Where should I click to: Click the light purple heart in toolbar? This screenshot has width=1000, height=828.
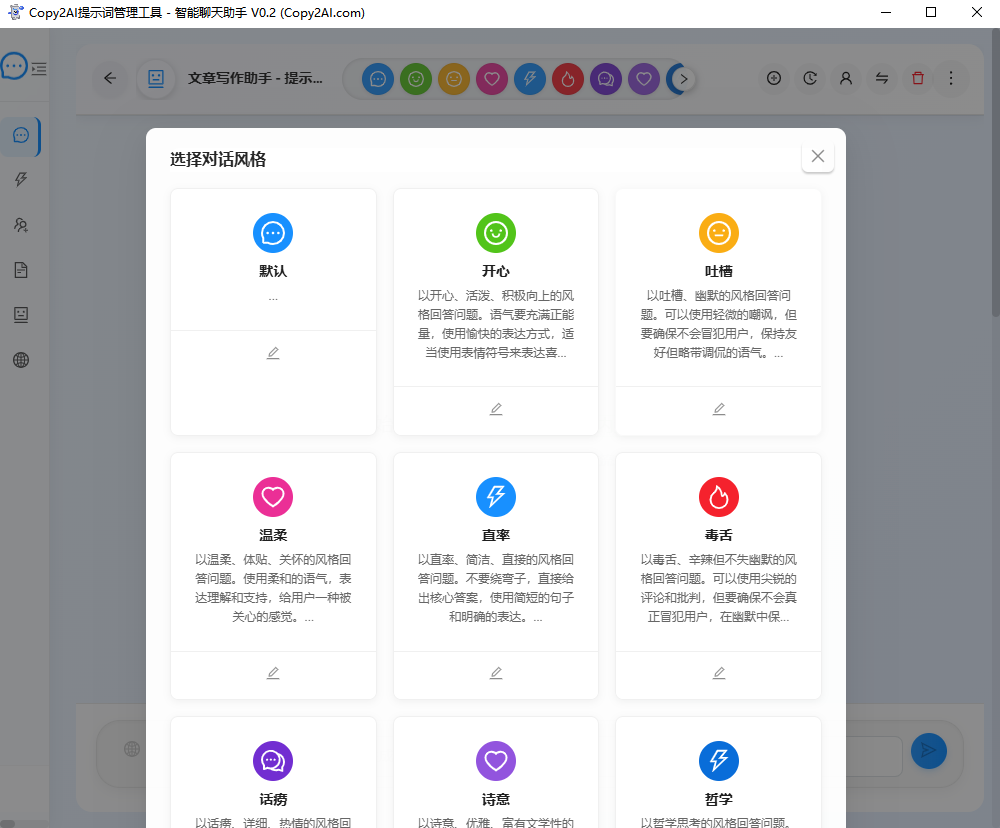(644, 79)
